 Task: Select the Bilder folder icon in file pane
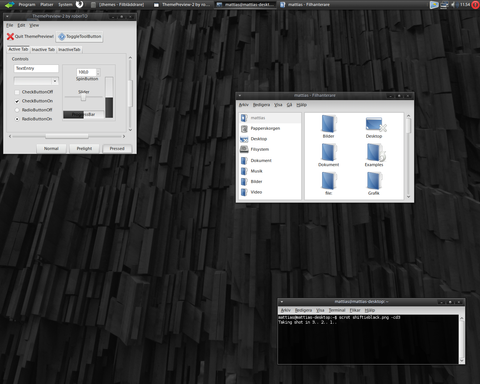pos(329,124)
